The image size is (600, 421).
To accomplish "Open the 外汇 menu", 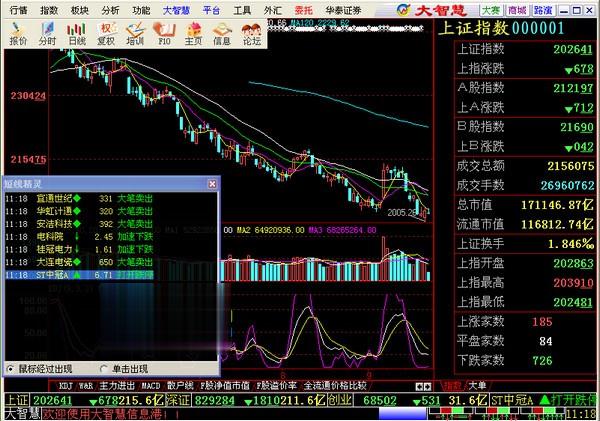I will 273,10.
